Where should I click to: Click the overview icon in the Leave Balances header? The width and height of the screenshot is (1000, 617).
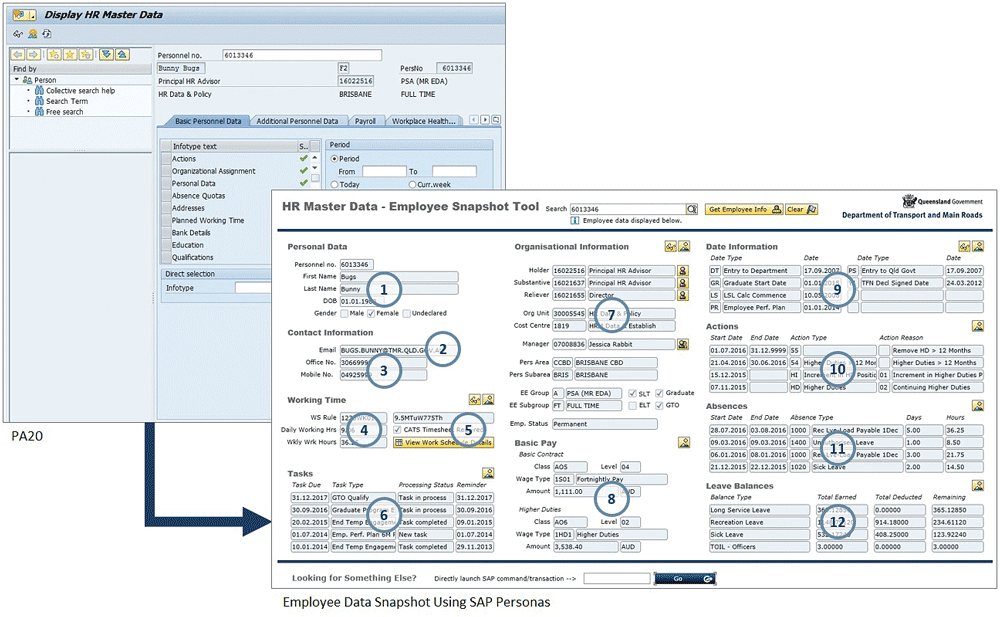pos(978,486)
